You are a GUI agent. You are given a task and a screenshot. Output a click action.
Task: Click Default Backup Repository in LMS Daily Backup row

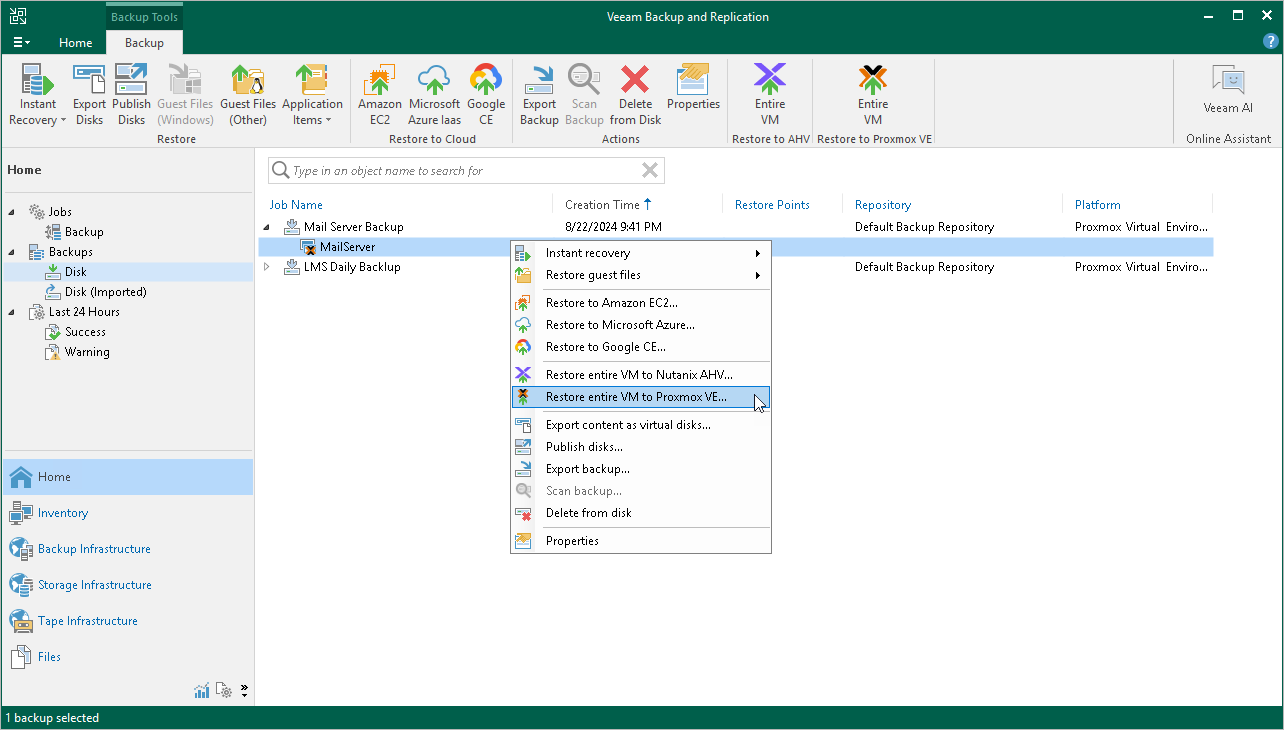pos(924,267)
